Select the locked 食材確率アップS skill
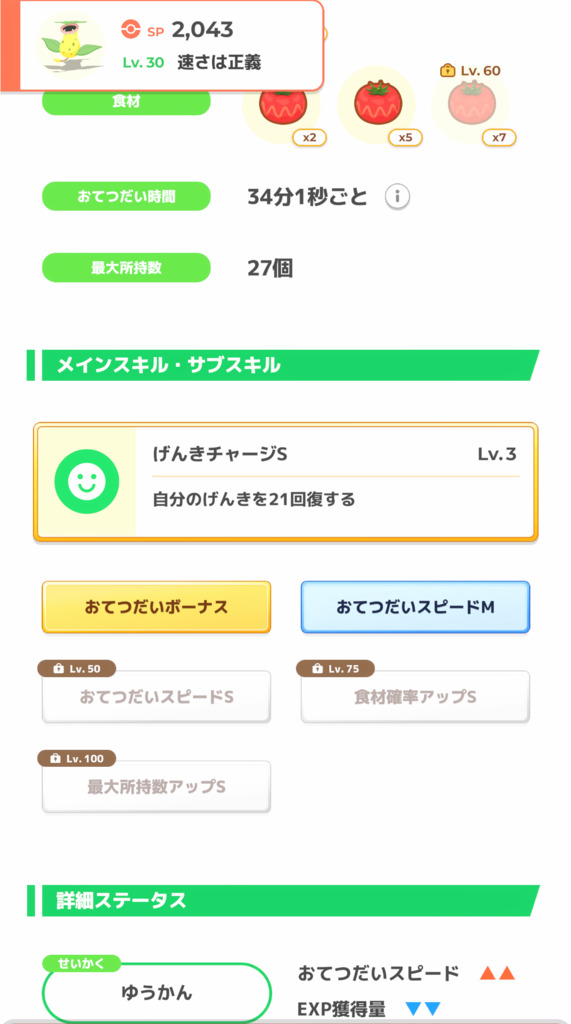The width and height of the screenshot is (571, 1024). 416,697
